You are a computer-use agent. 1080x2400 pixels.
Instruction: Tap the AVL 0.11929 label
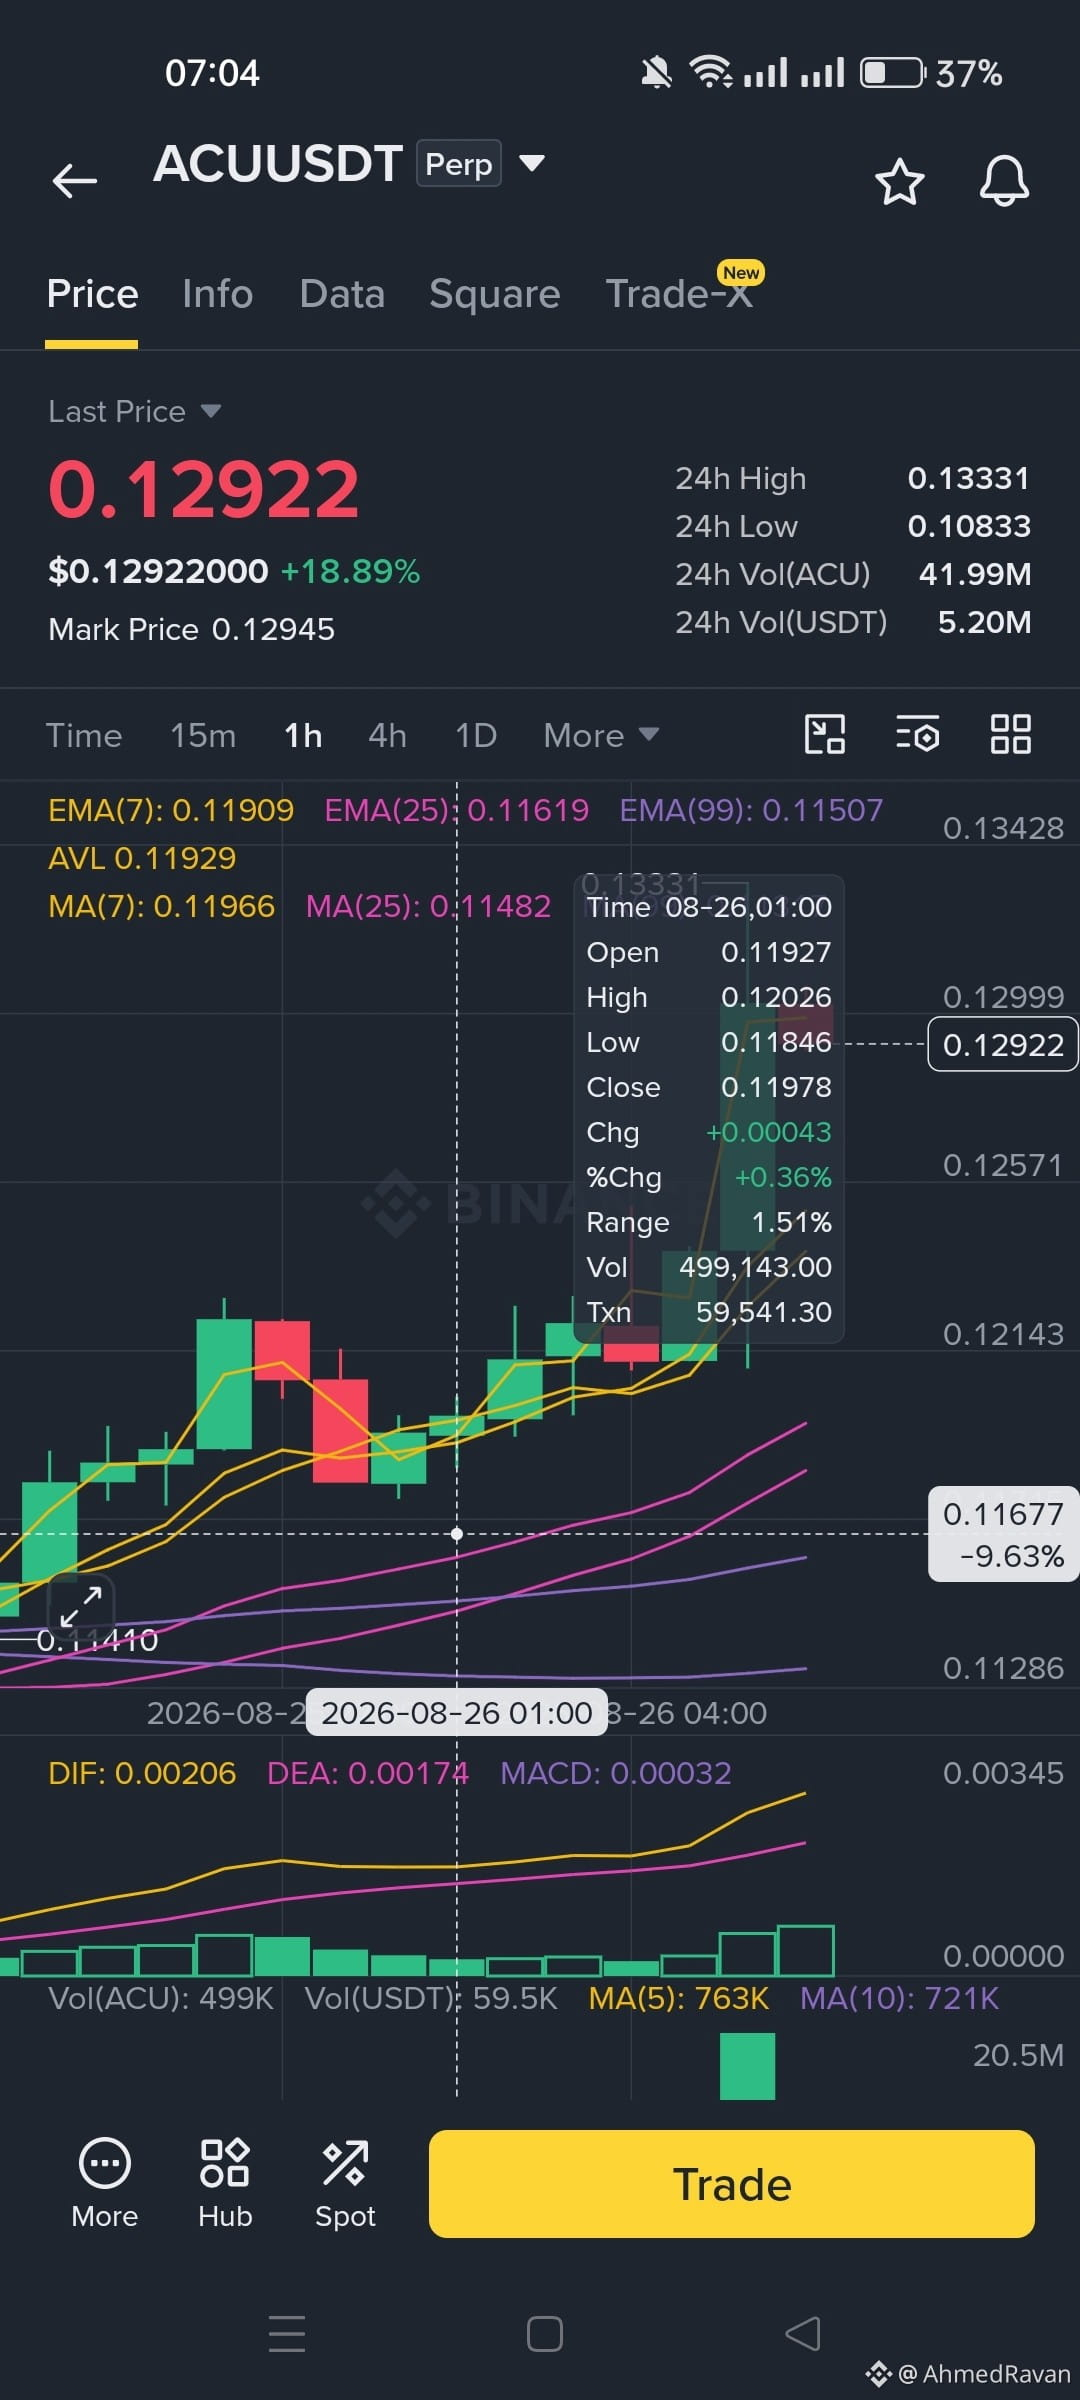pos(142,858)
